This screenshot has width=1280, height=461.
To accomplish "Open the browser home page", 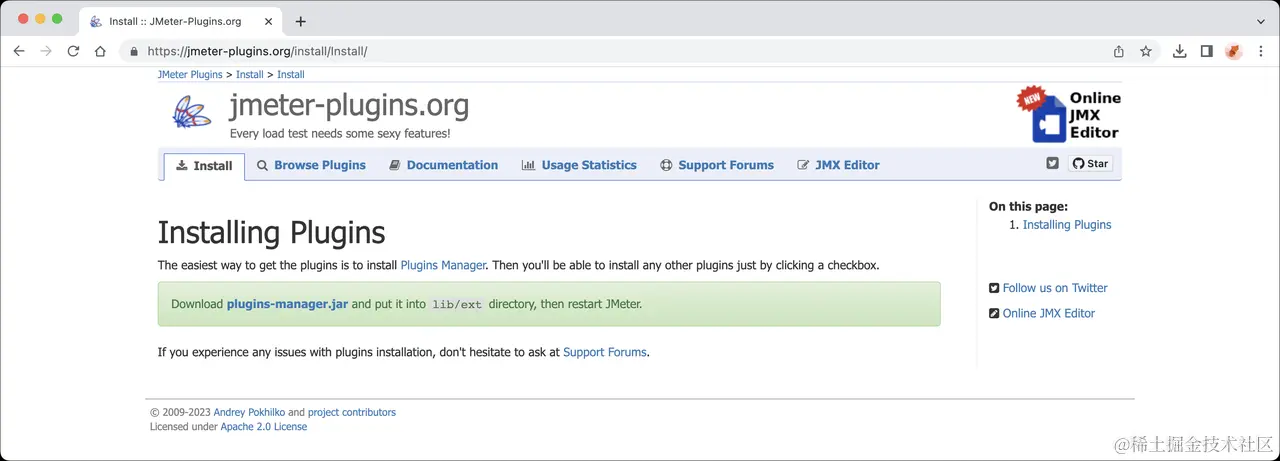I will pyautogui.click(x=100, y=51).
